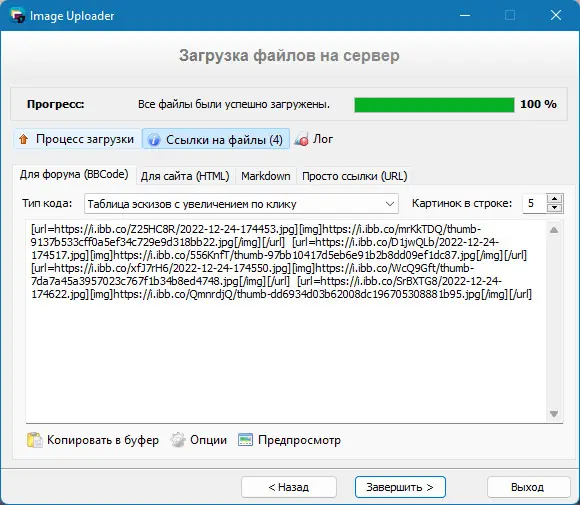580x505 pixels.
Task: Expand the Тип кода dropdown
Action: [x=241, y=203]
